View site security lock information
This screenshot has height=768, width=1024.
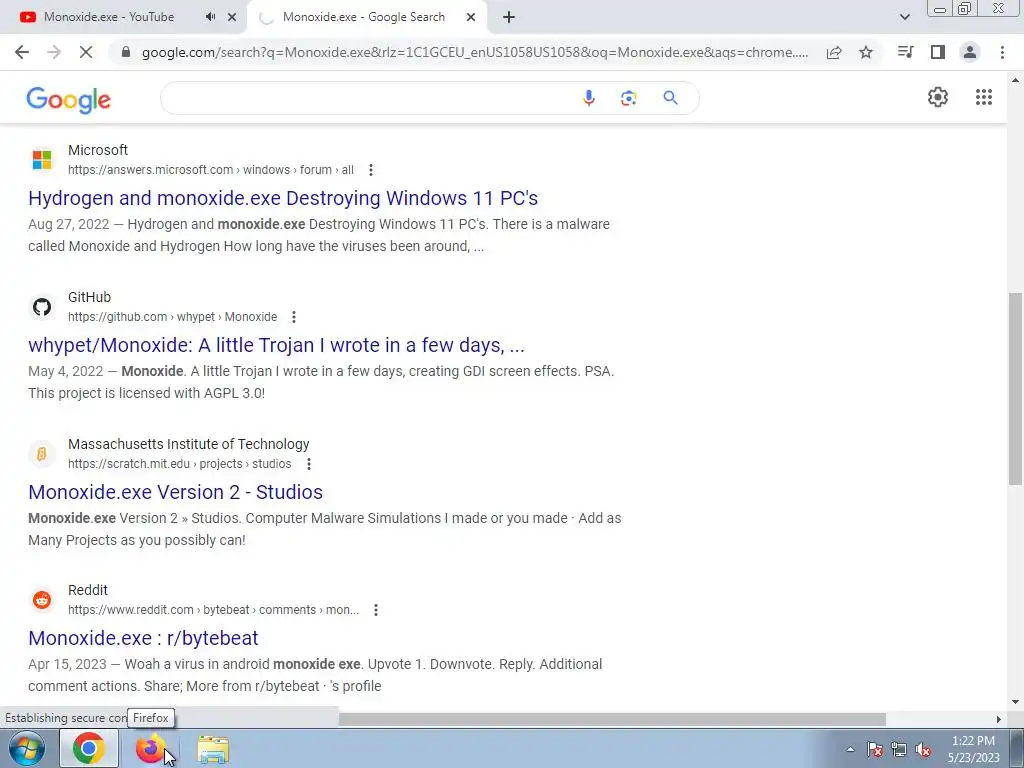[126, 52]
